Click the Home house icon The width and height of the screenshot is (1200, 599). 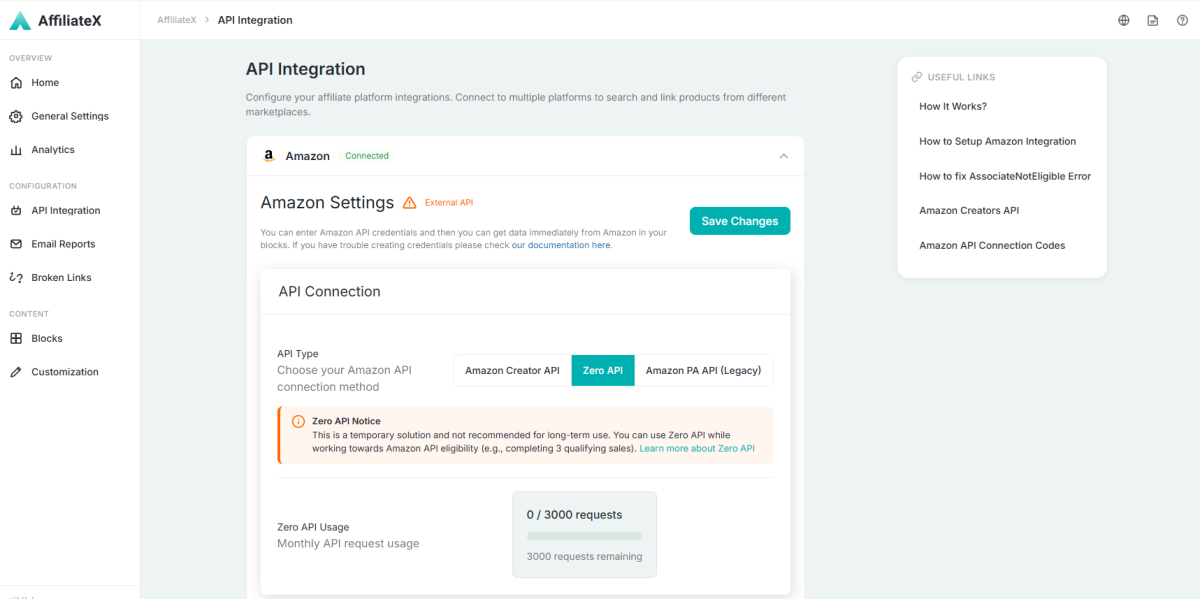[16, 83]
